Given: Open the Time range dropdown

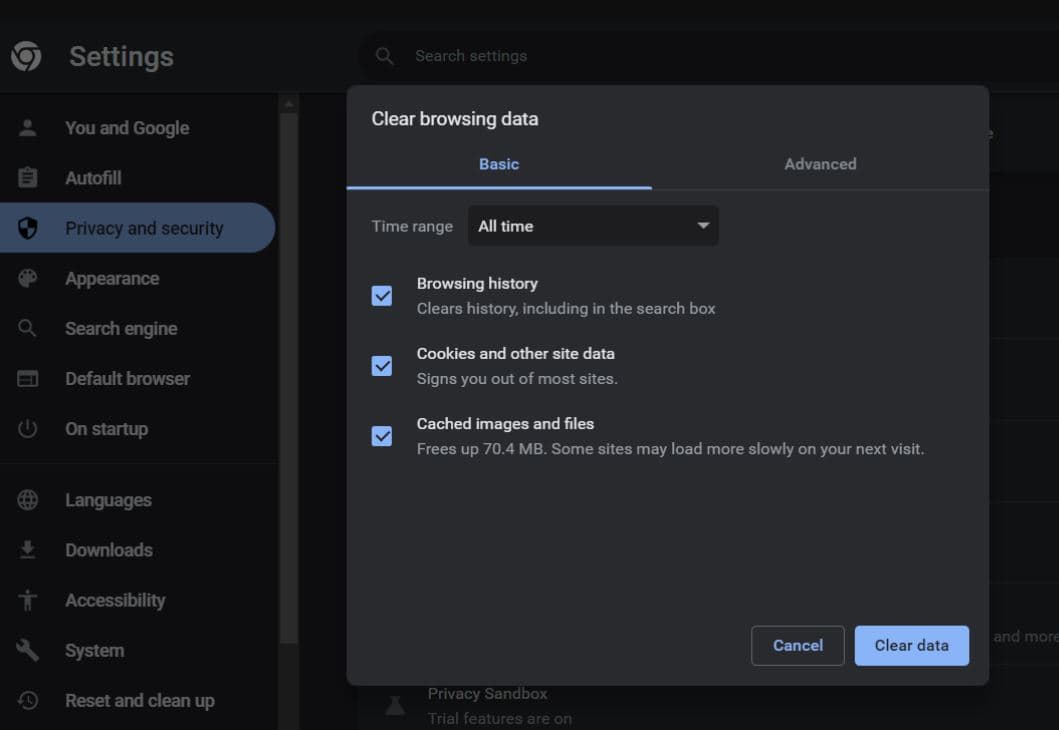Looking at the screenshot, I should coord(593,226).
